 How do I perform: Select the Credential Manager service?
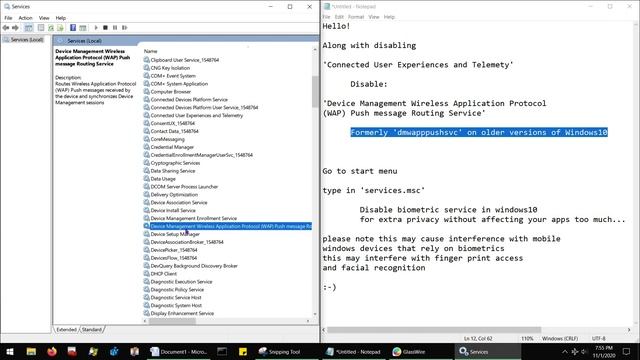click(x=172, y=147)
